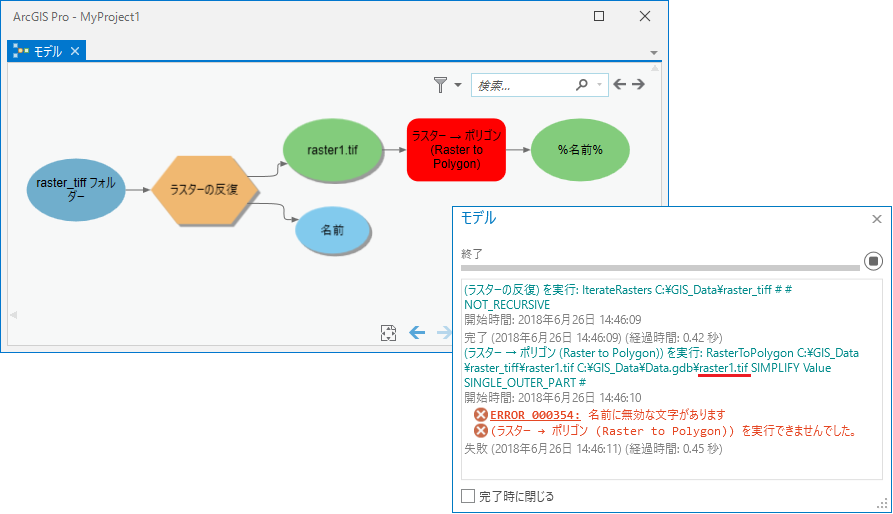
Task: Click the blue back navigation arrow
Action: [x=417, y=332]
